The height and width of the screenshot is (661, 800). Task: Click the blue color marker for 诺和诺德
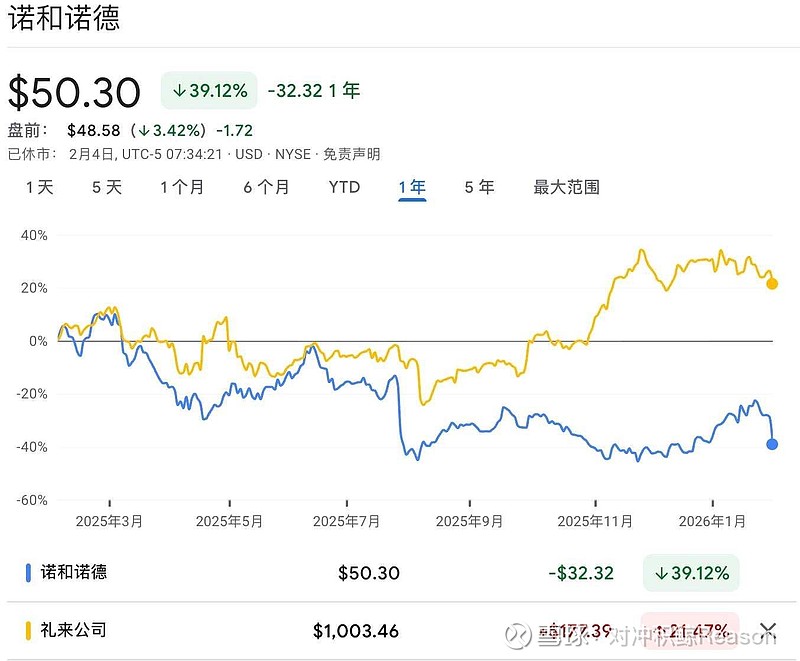tap(27, 573)
